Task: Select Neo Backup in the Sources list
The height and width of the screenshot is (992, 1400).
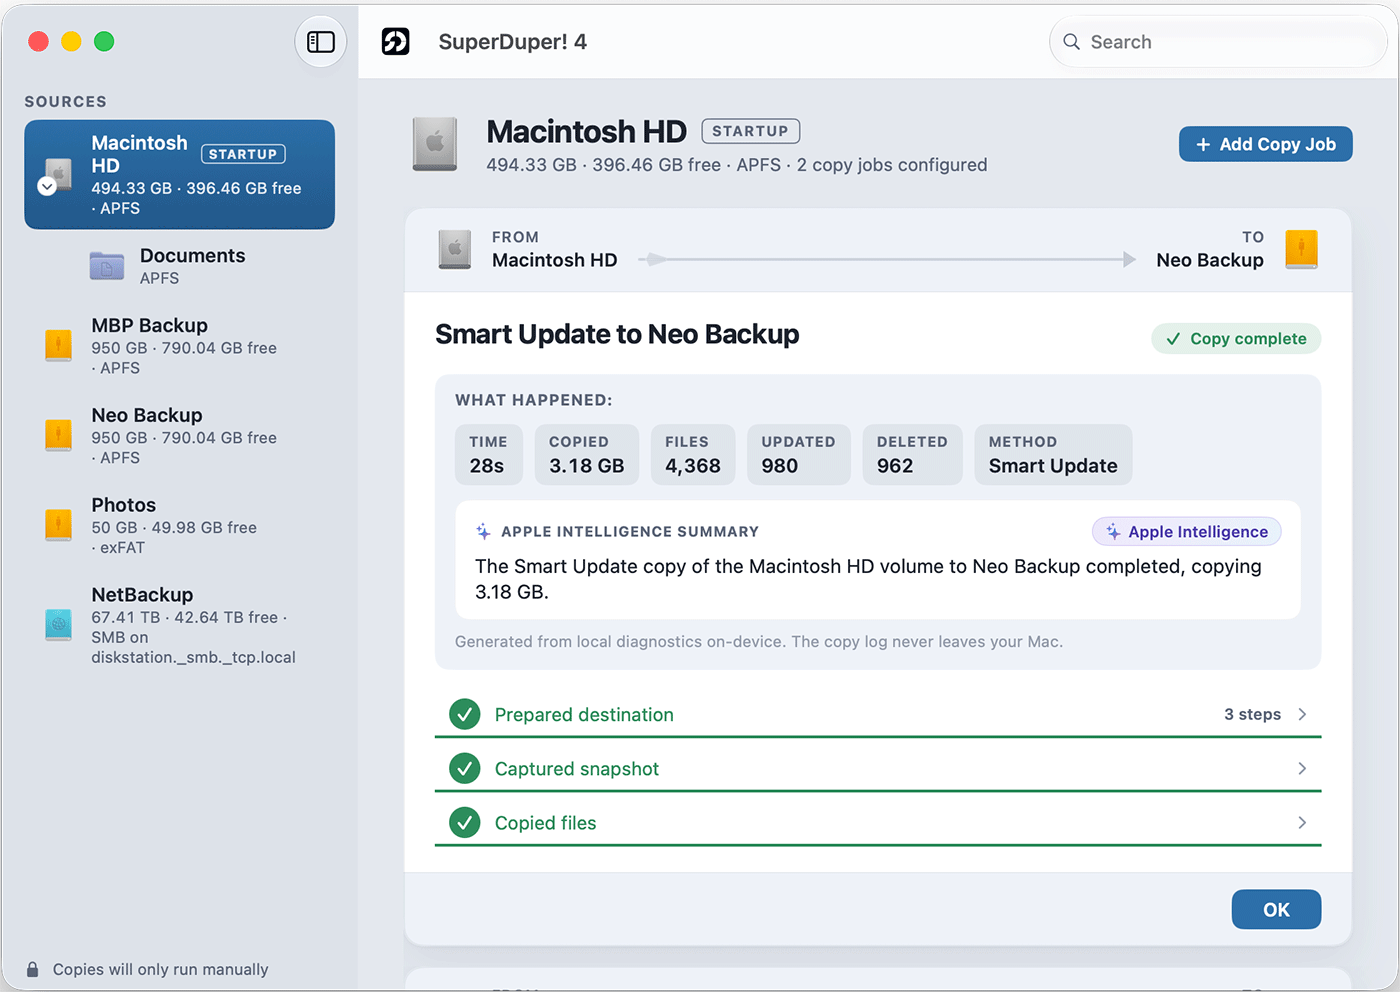Action: point(180,436)
